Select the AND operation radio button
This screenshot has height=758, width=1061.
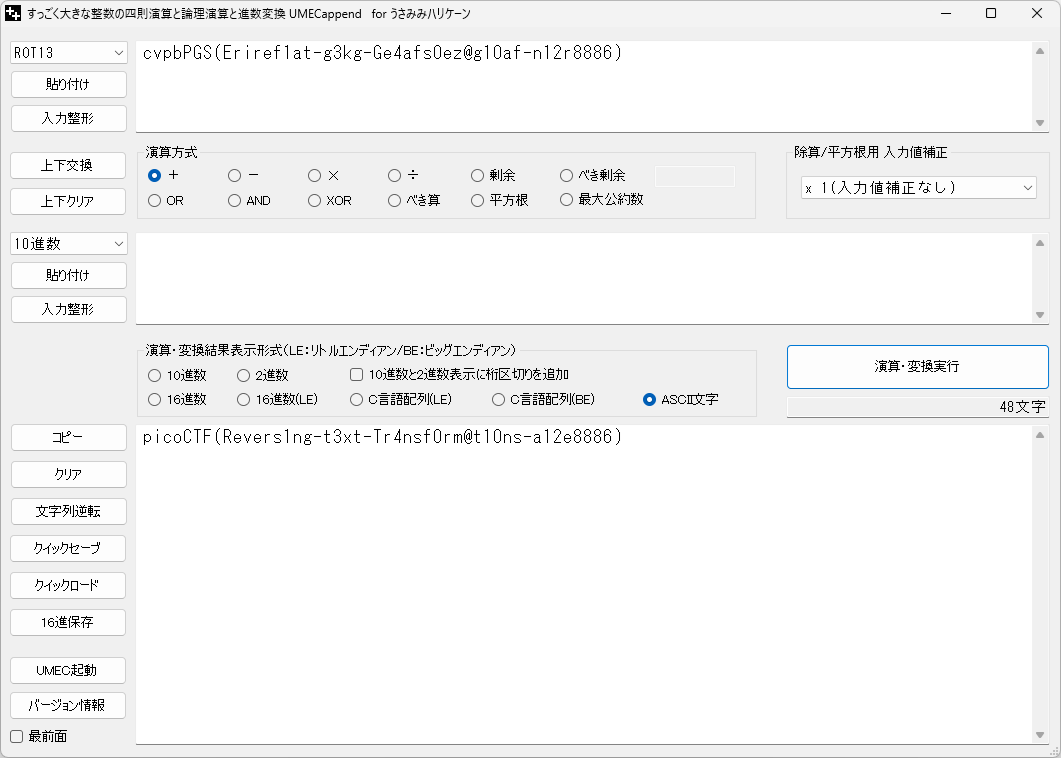[x=235, y=200]
